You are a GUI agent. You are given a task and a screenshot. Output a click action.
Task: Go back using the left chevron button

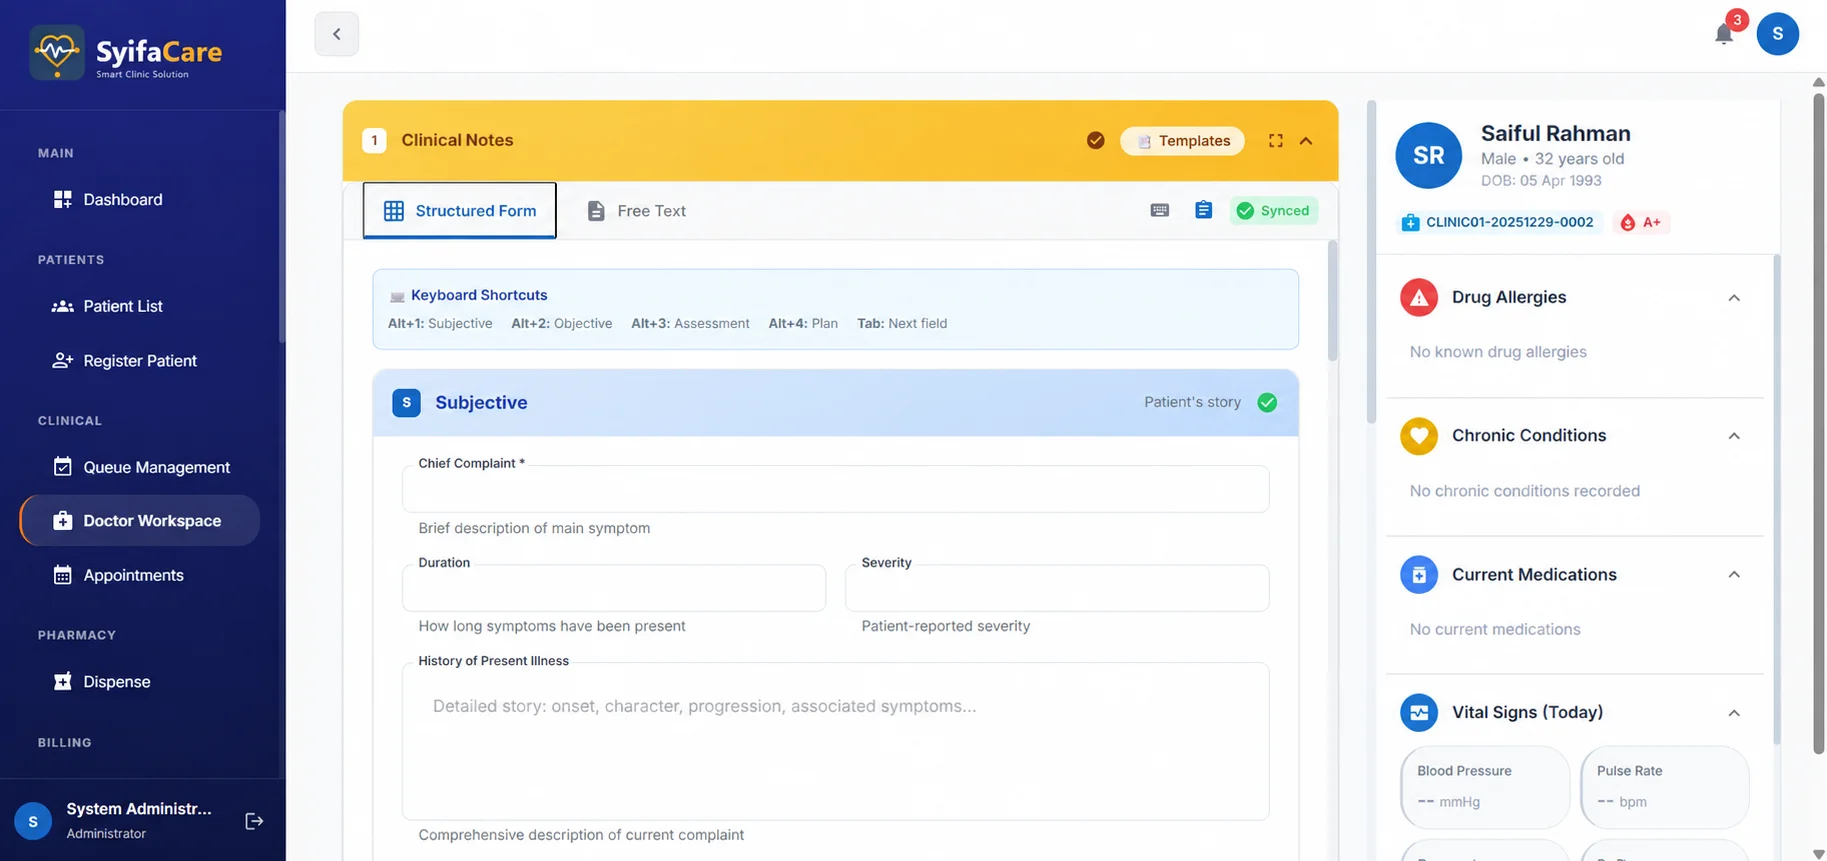coord(337,34)
